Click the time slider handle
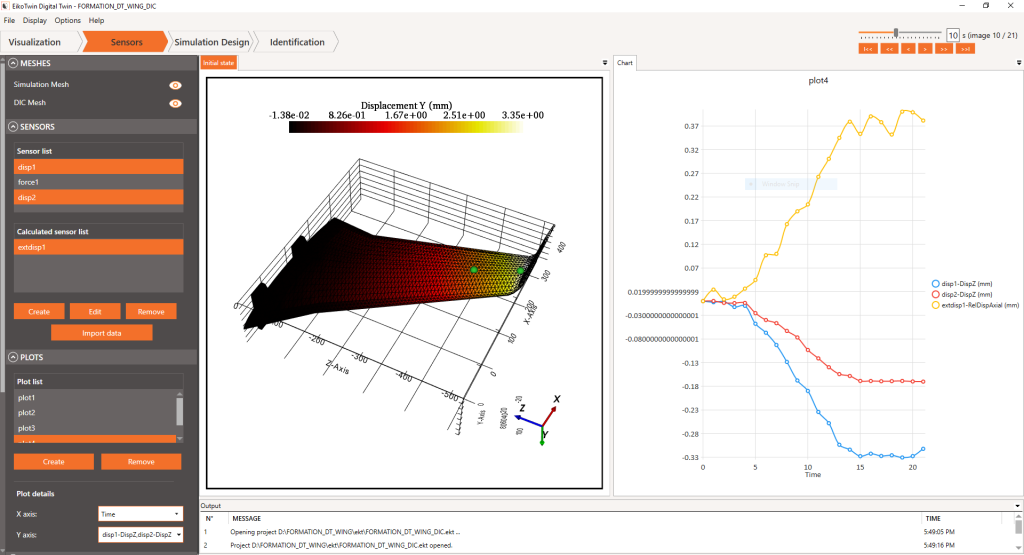 (x=896, y=33)
